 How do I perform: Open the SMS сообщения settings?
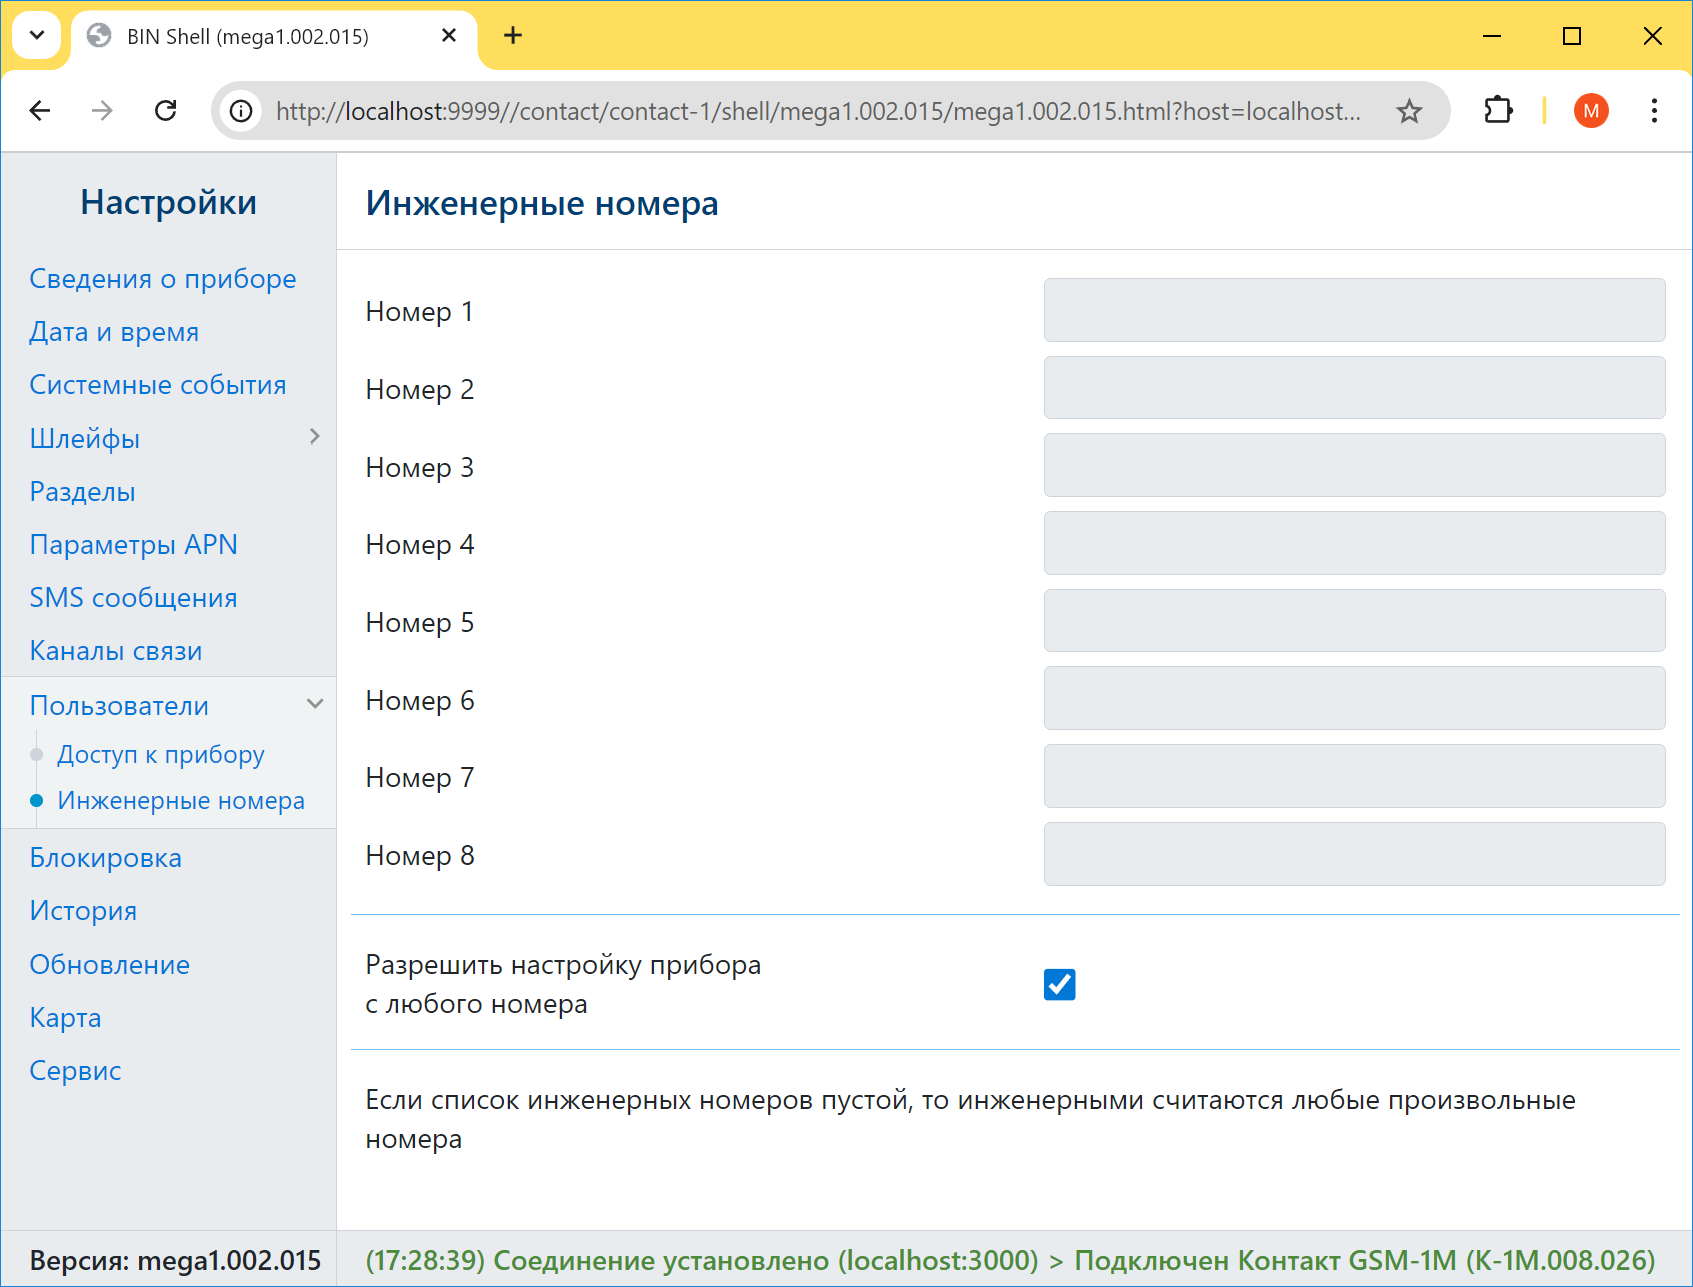[133, 597]
